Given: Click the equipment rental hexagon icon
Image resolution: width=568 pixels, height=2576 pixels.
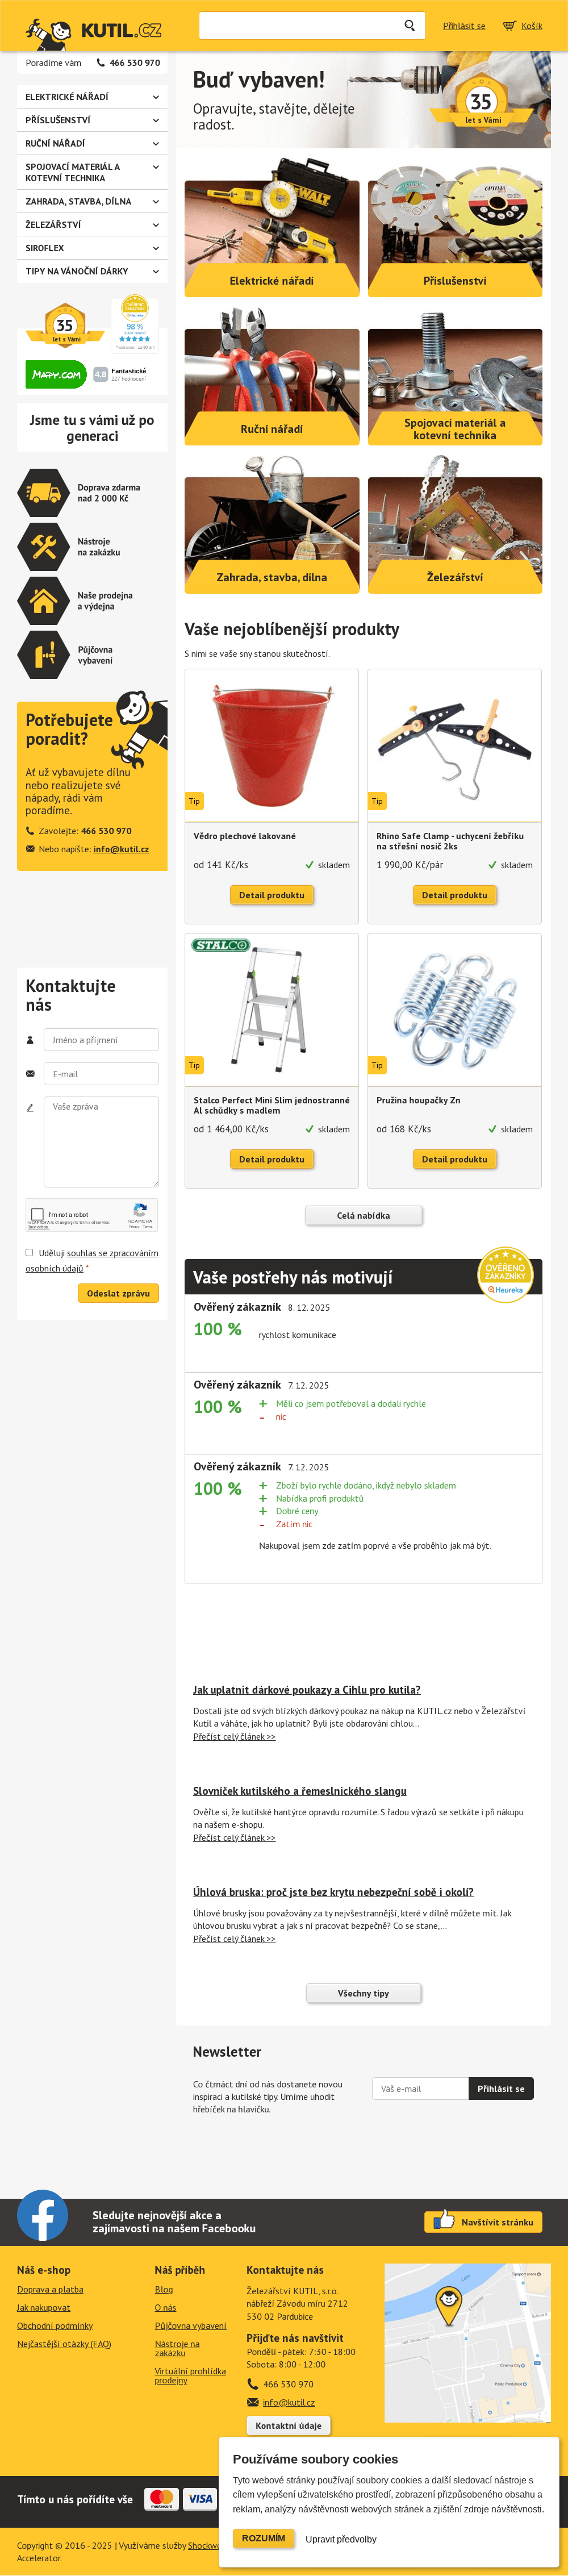Looking at the screenshot, I should pos(43,655).
